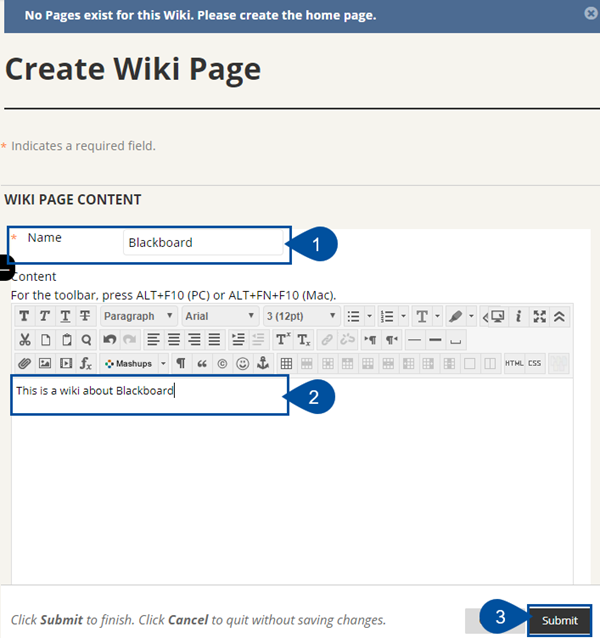
Task: Decrease indent of paragraph
Action: point(258,339)
